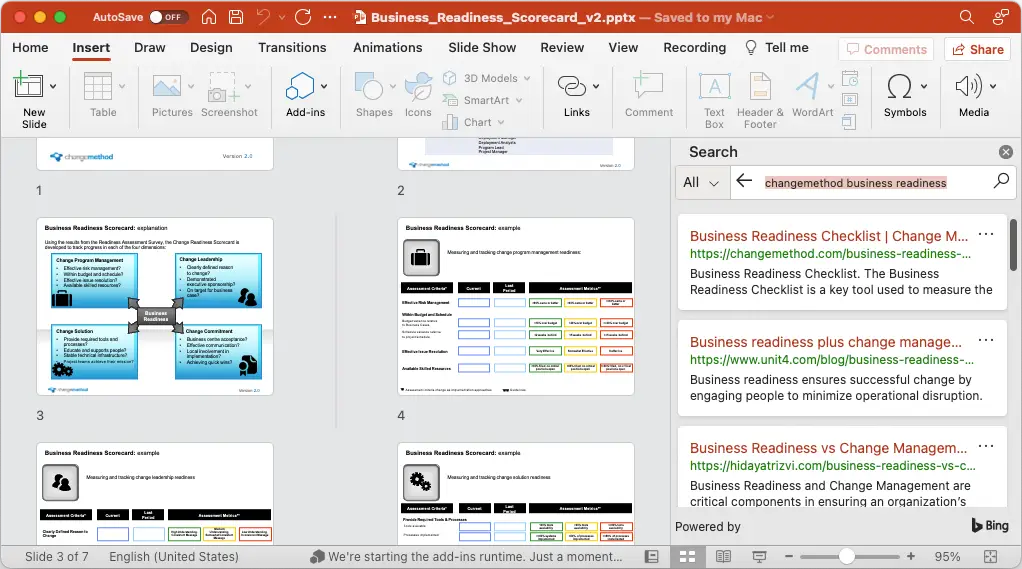The width and height of the screenshot is (1022, 569).
Task: Click the Save disk icon
Action: click(236, 17)
